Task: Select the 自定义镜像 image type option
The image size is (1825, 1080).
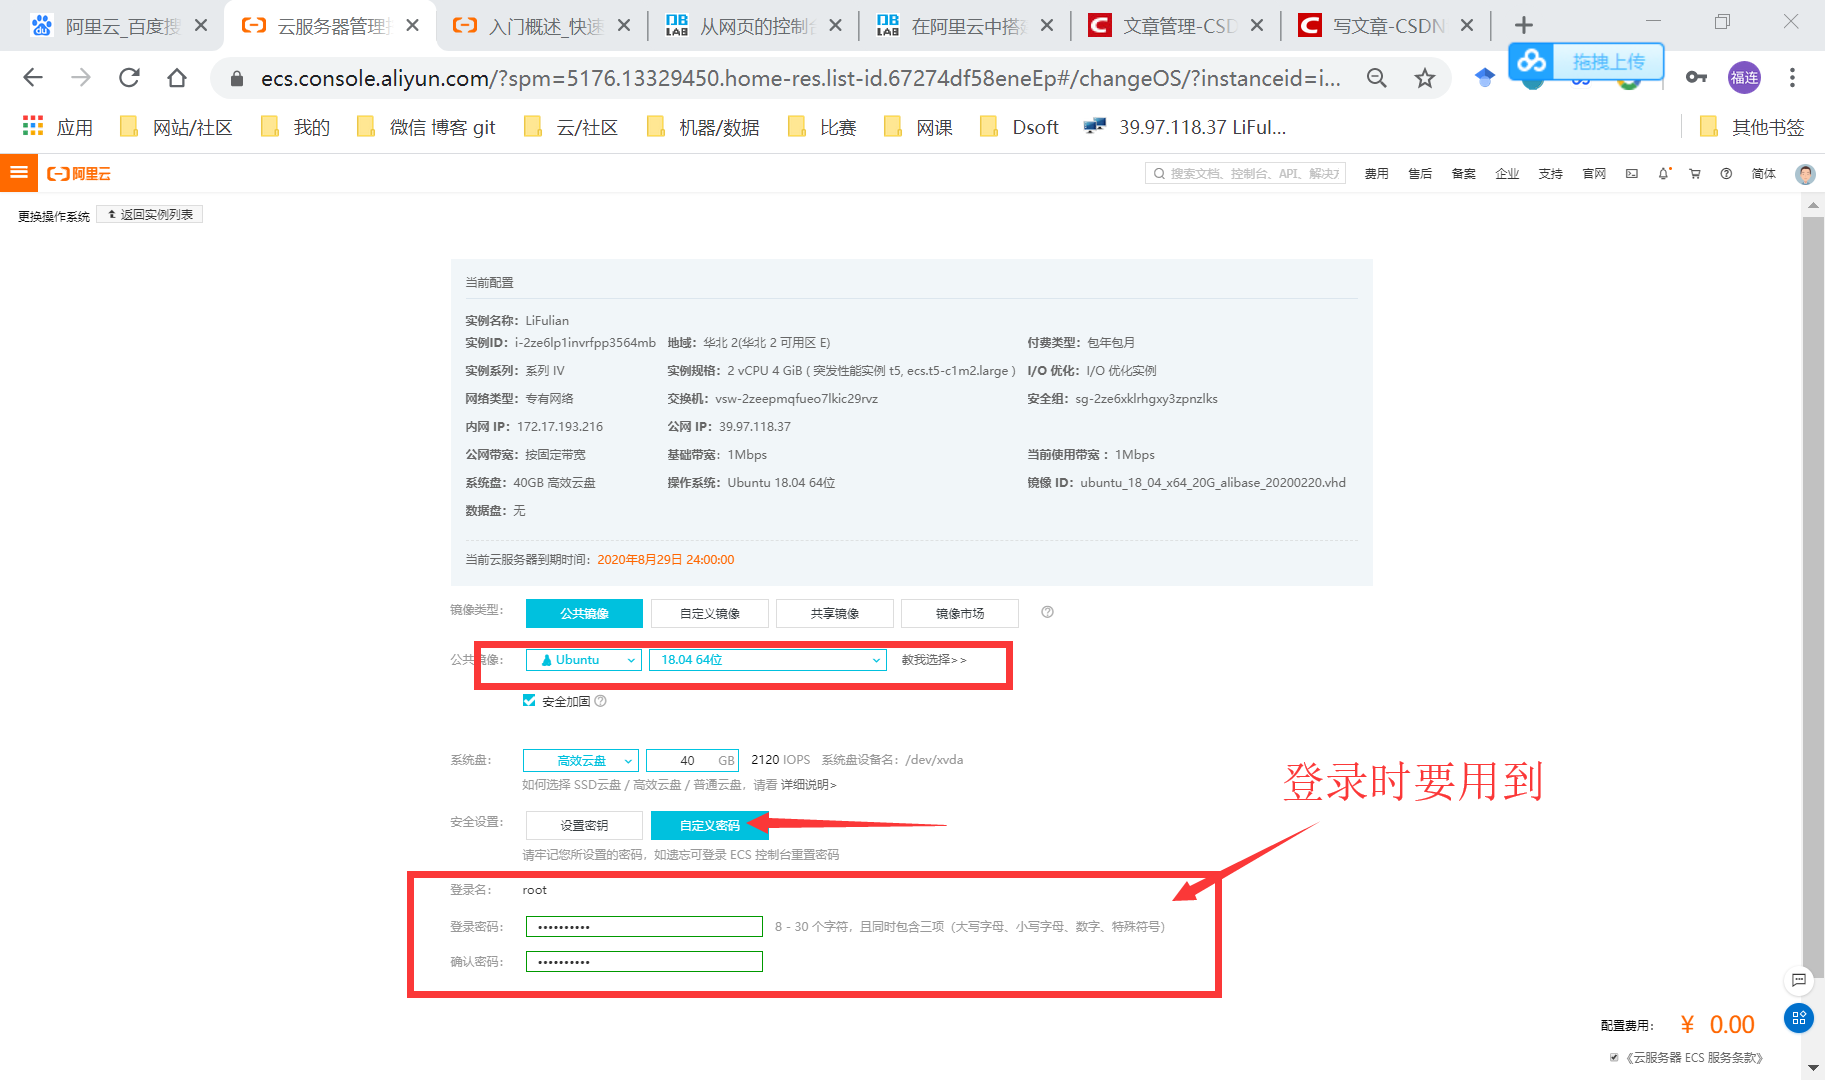Action: [709, 612]
